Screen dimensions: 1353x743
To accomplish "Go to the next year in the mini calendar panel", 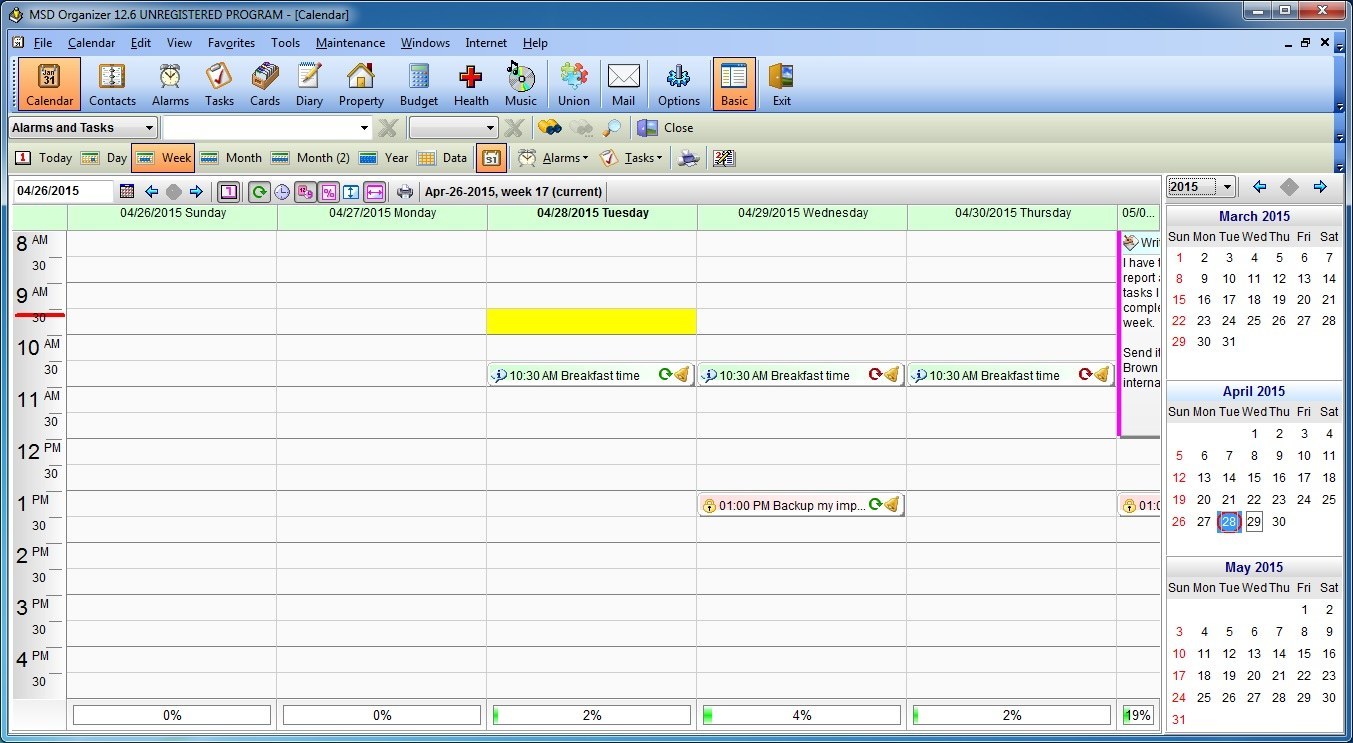I will (1320, 187).
